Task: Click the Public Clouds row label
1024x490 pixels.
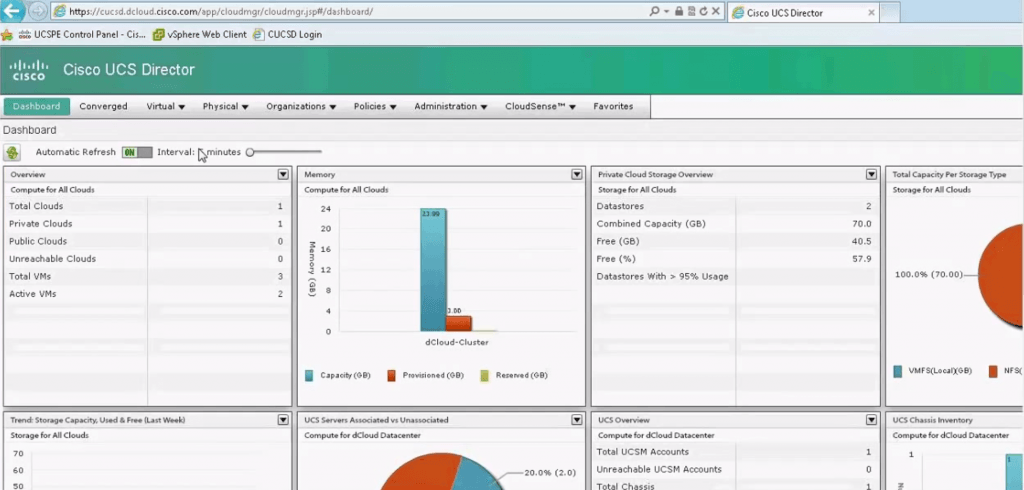Action: [x=38, y=242]
